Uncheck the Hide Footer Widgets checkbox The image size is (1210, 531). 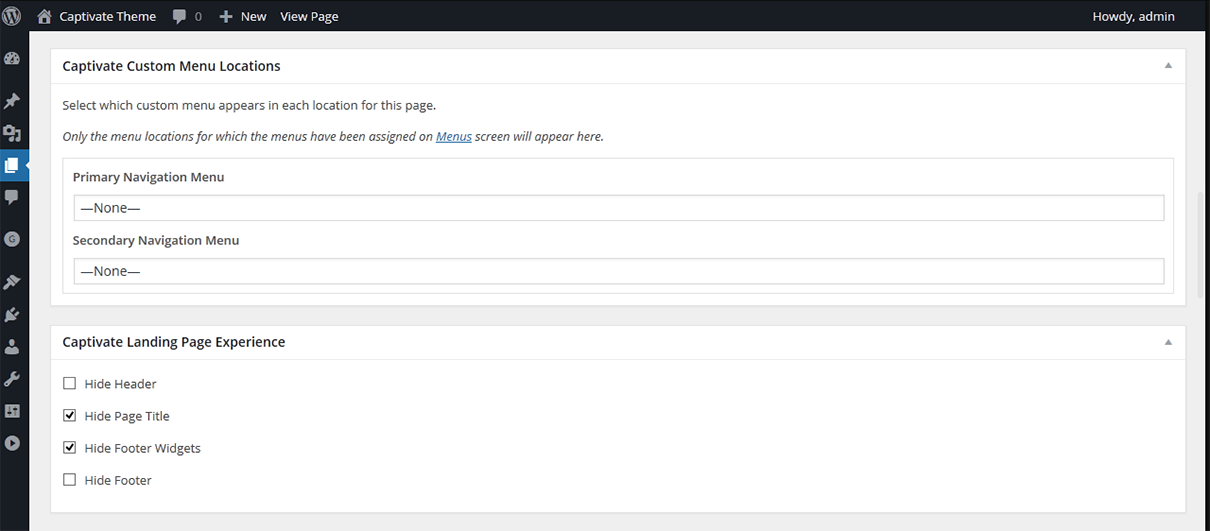[x=70, y=447]
